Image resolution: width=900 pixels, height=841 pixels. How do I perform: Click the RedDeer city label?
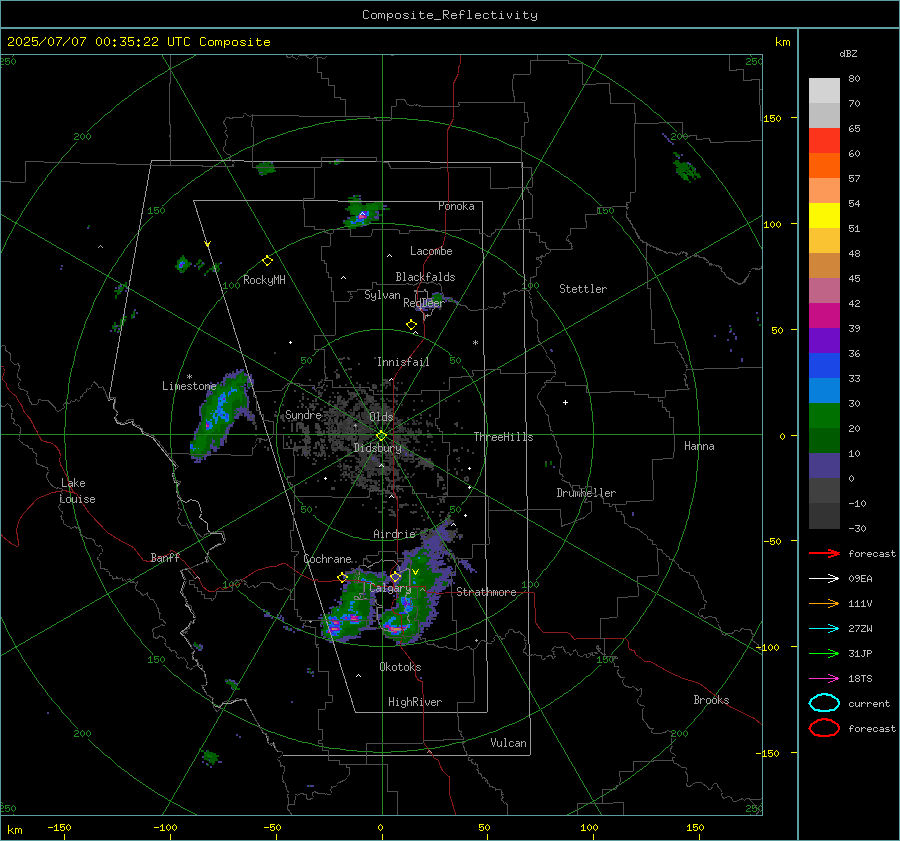[x=424, y=303]
